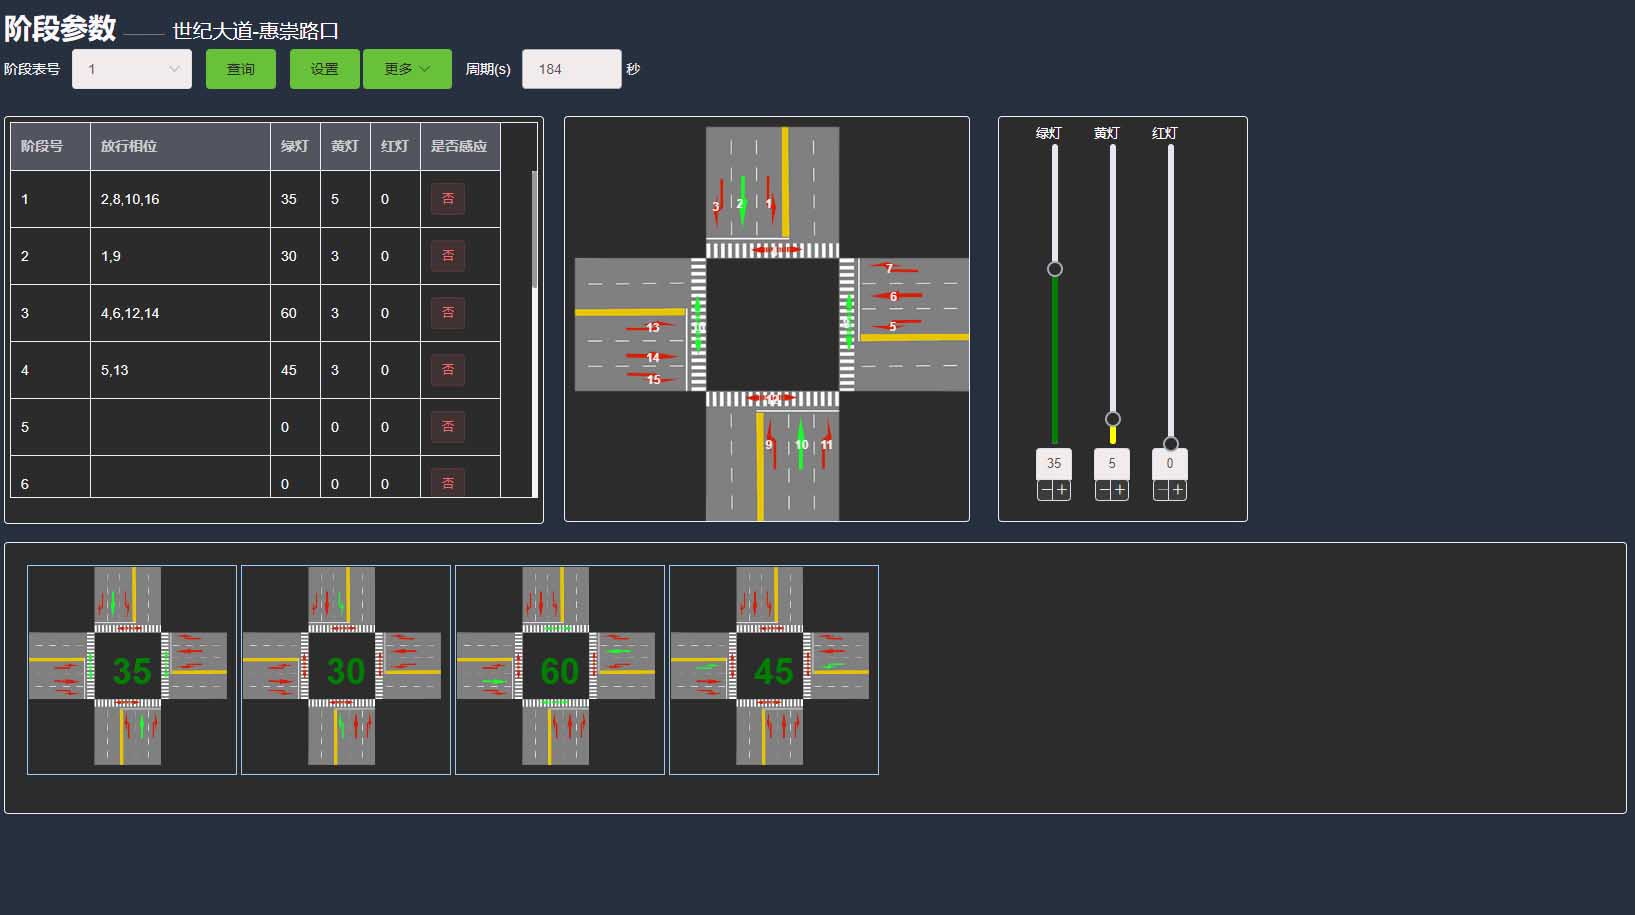Screen dimensions: 1635x915
Task: Select phase 15 arrow on west approach
Action: (x=652, y=378)
